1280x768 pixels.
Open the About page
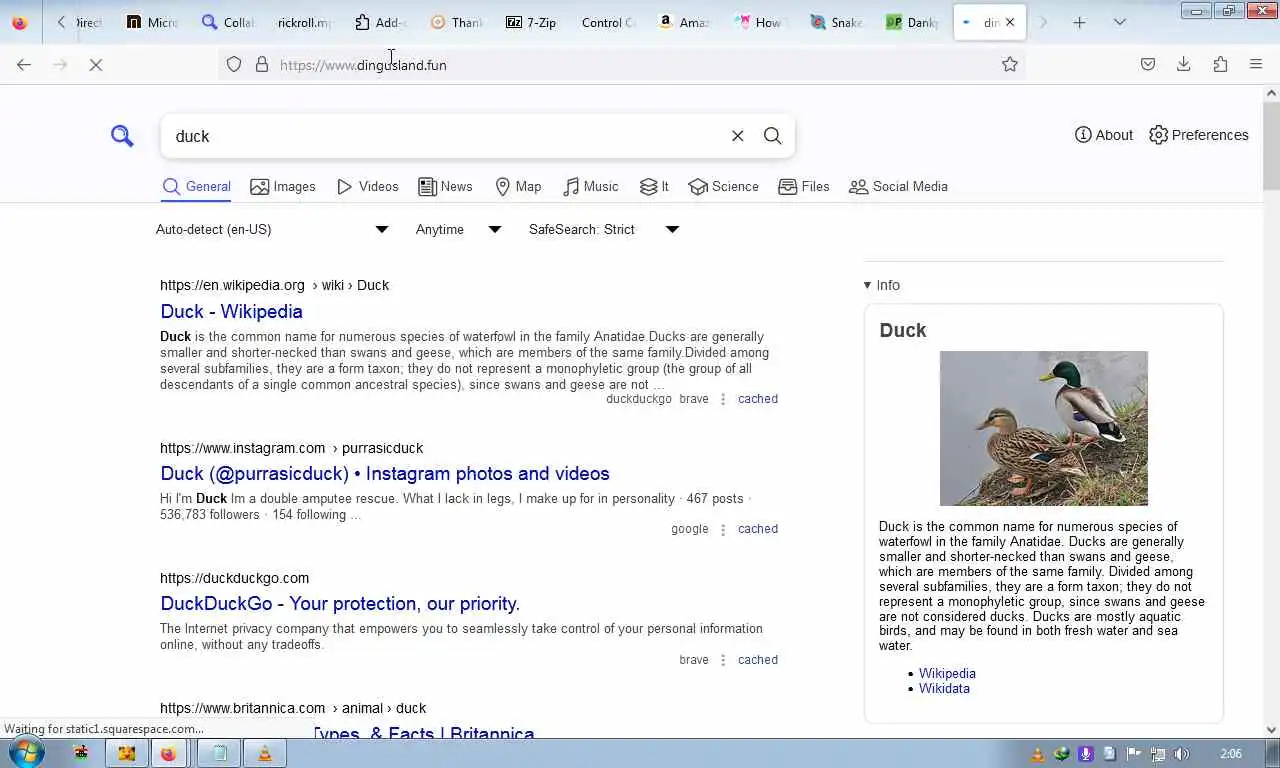point(1104,135)
